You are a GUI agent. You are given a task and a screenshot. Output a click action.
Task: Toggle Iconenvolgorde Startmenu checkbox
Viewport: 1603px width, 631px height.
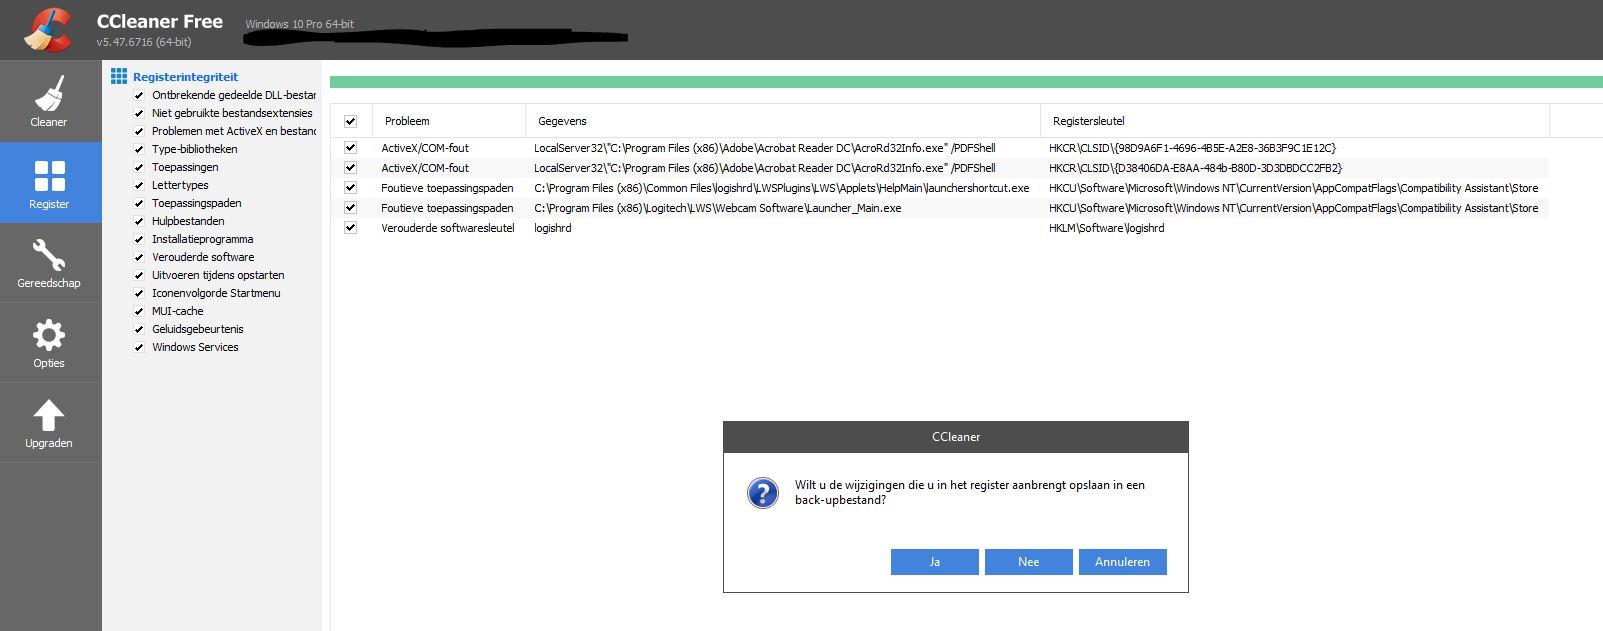pos(139,294)
